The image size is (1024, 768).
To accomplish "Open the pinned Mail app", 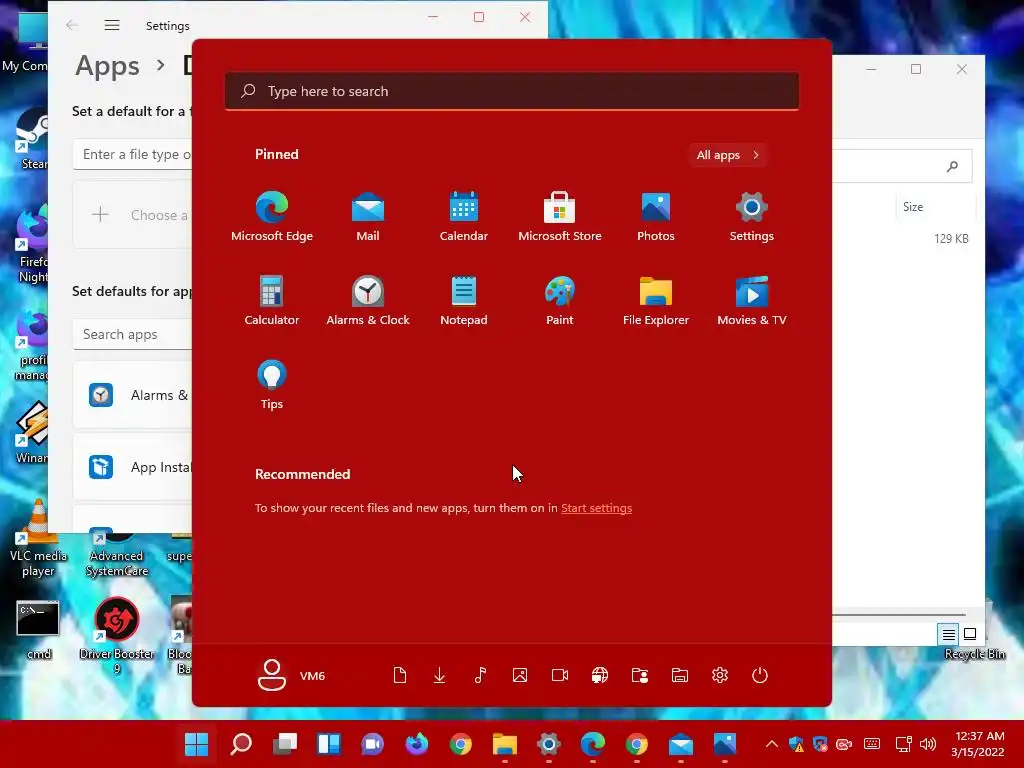I will click(x=368, y=217).
